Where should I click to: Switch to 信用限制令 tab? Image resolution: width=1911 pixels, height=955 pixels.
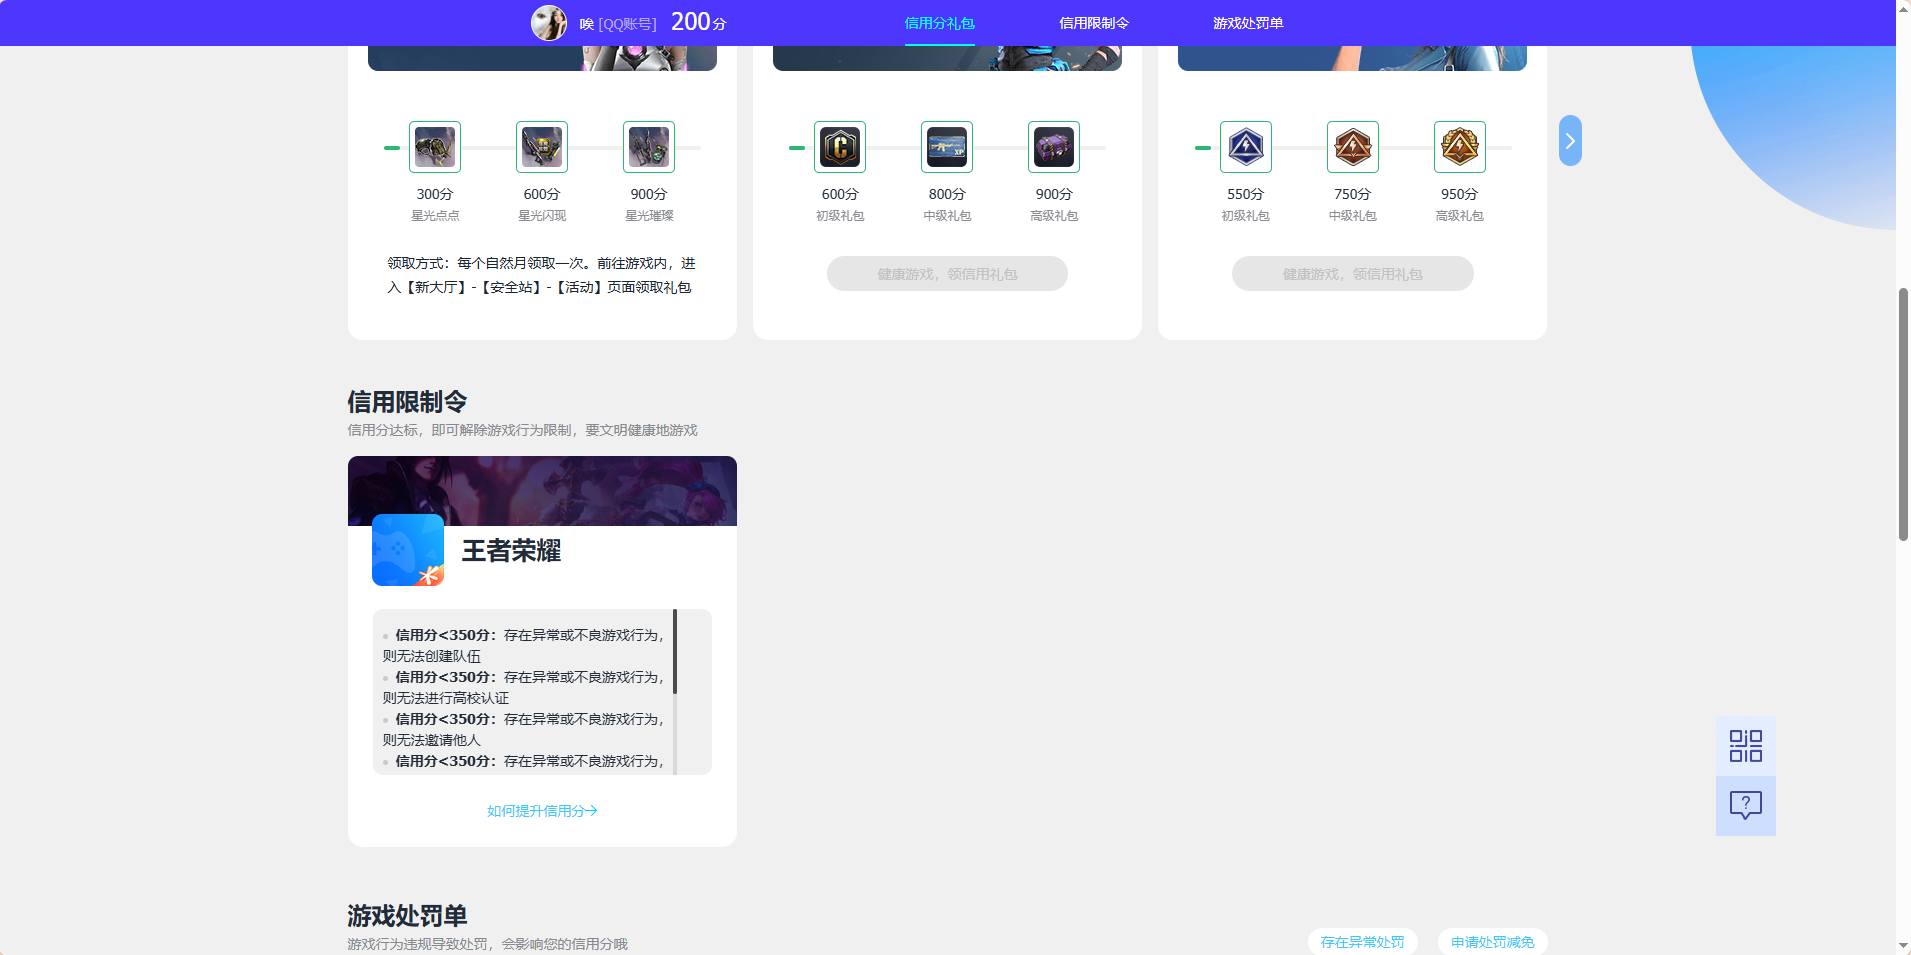[x=1094, y=23]
